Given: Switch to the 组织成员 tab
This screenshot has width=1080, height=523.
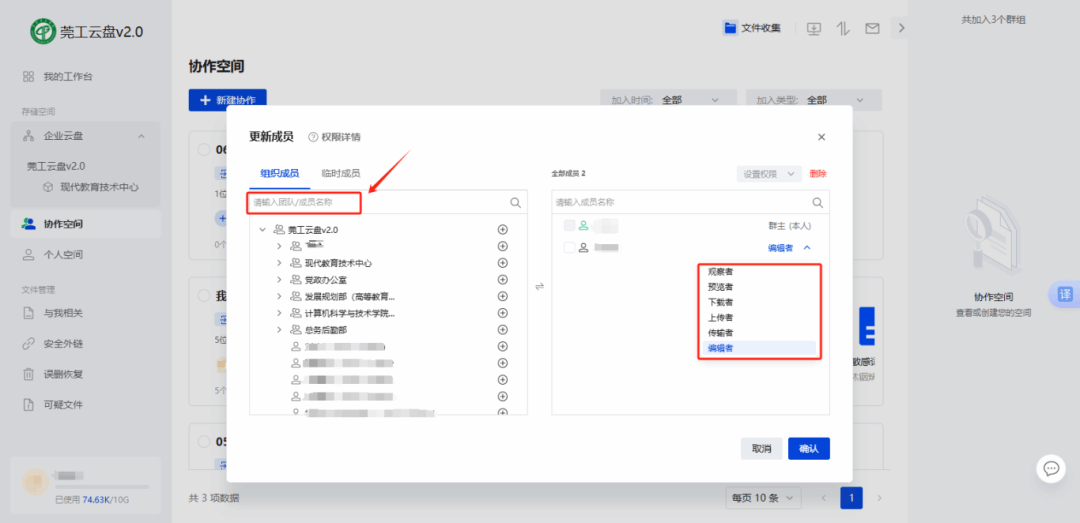Looking at the screenshot, I should (x=280, y=174).
